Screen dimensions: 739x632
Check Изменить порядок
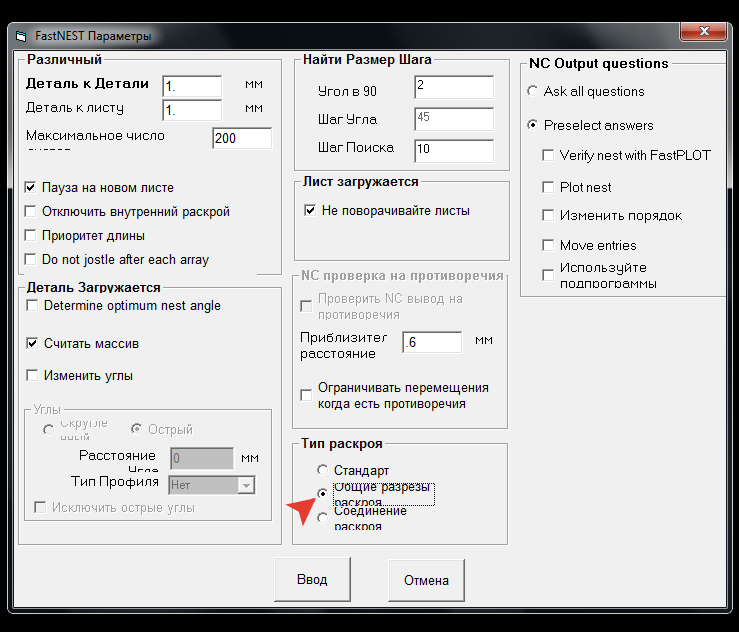pos(548,215)
